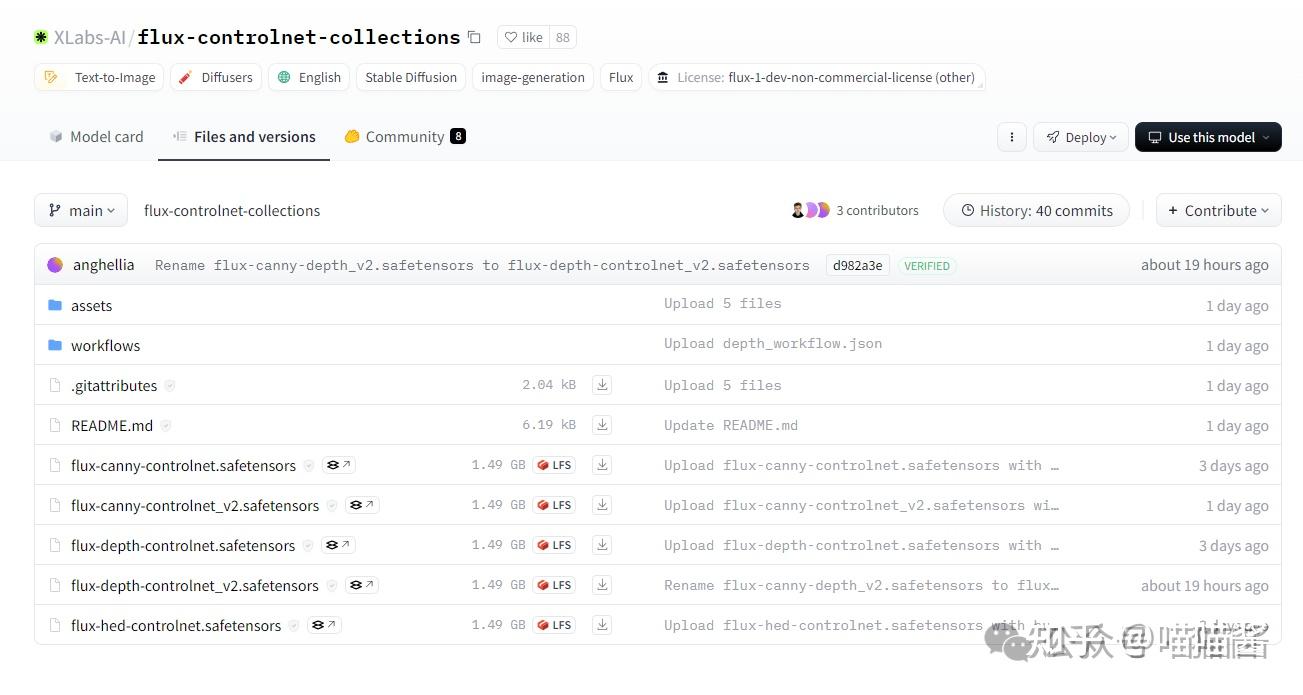
Task: Download the README.md file
Action: click(x=602, y=425)
